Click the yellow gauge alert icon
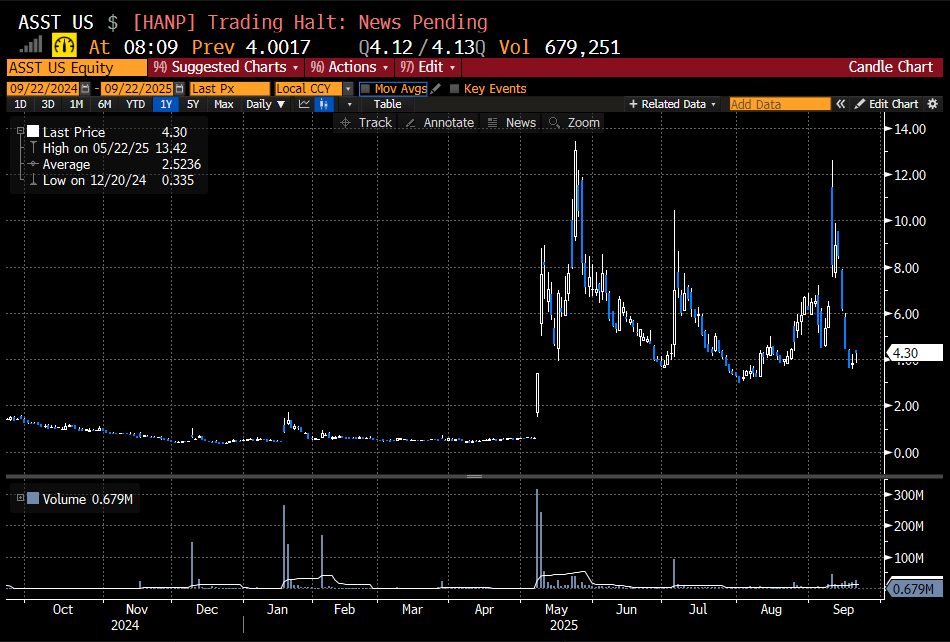Image resolution: width=950 pixels, height=642 pixels. point(64,45)
